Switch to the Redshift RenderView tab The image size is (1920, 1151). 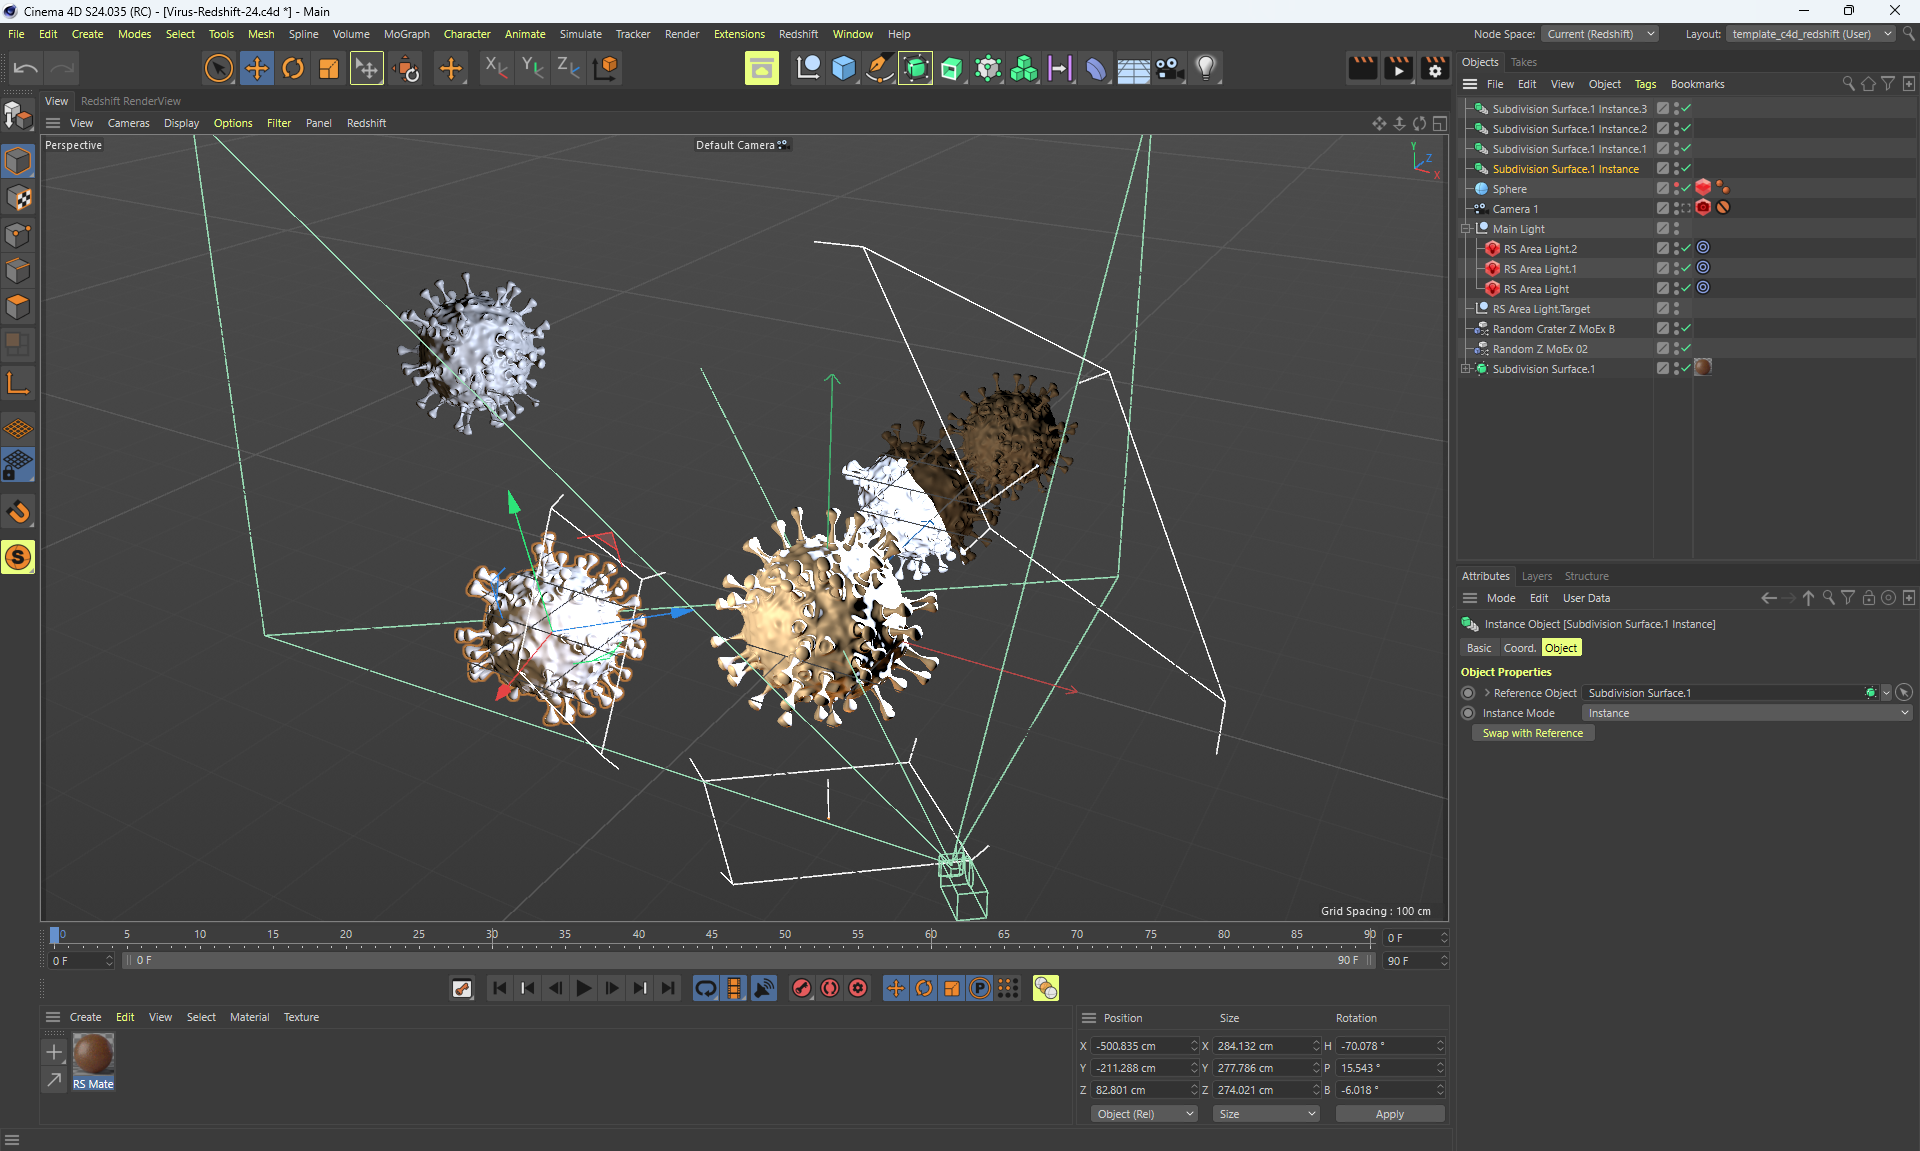point(130,101)
